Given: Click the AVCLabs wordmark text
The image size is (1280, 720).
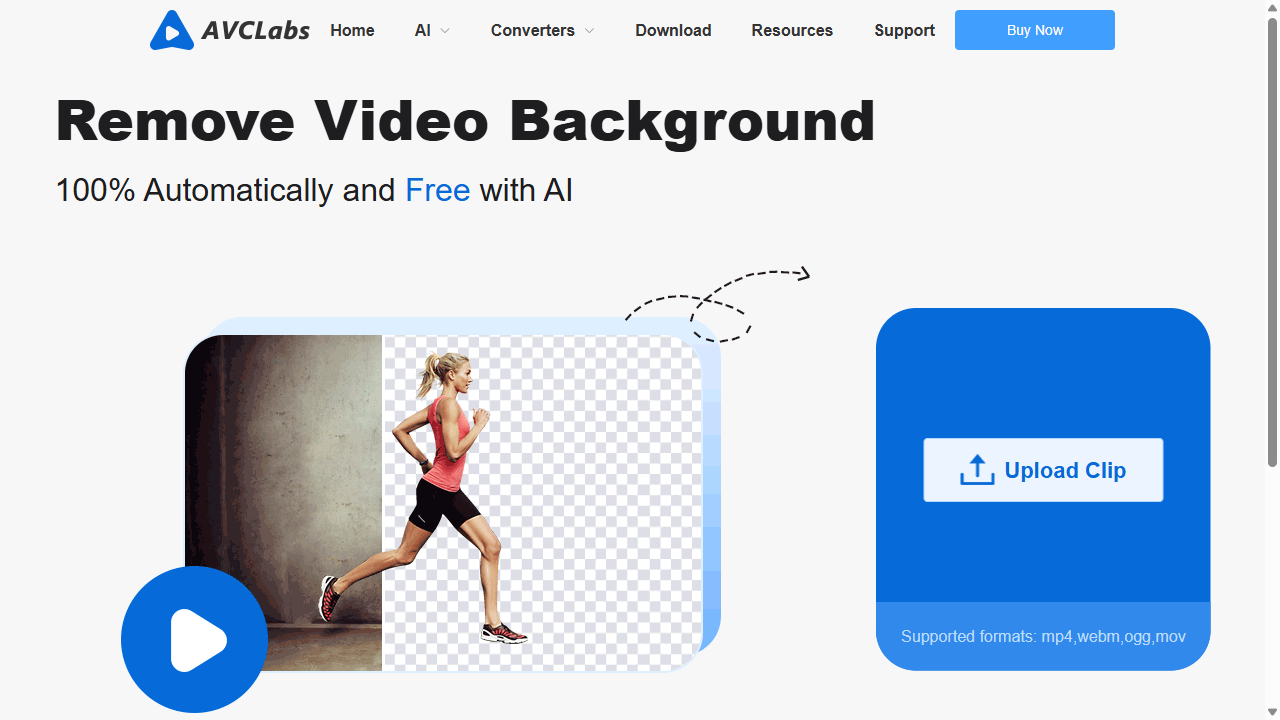Looking at the screenshot, I should (x=255, y=31).
